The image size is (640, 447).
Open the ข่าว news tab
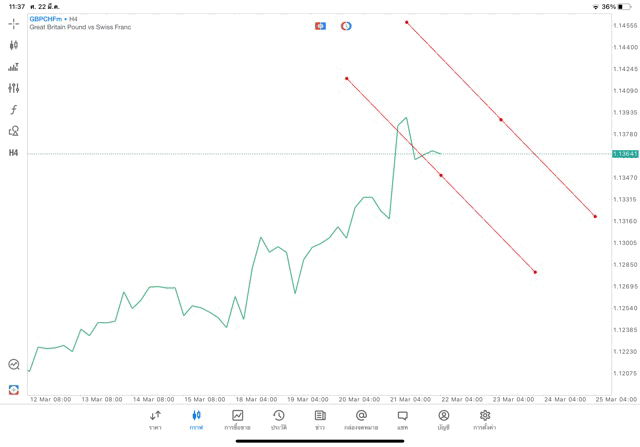(320, 420)
